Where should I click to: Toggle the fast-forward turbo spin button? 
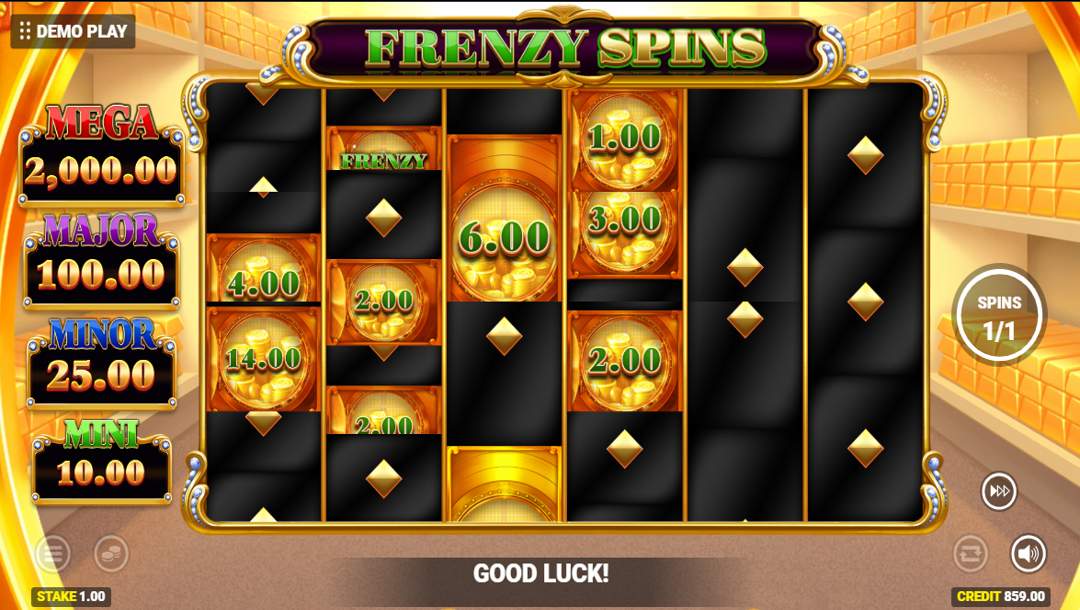[x=999, y=491]
